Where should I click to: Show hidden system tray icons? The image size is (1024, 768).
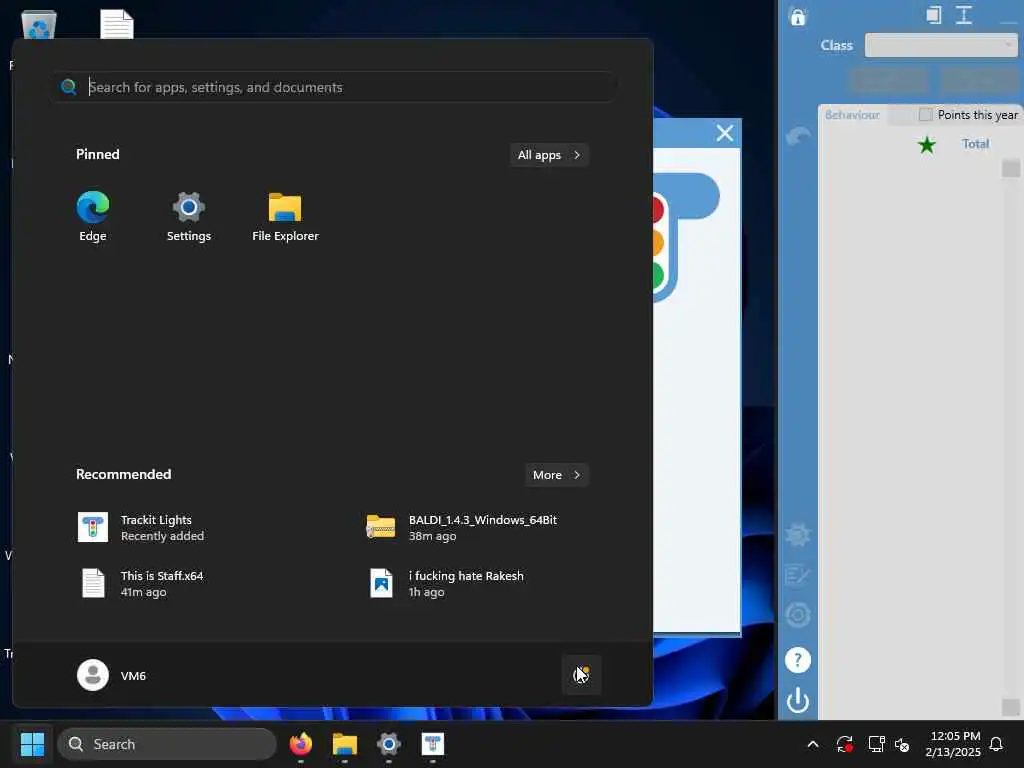click(x=813, y=744)
